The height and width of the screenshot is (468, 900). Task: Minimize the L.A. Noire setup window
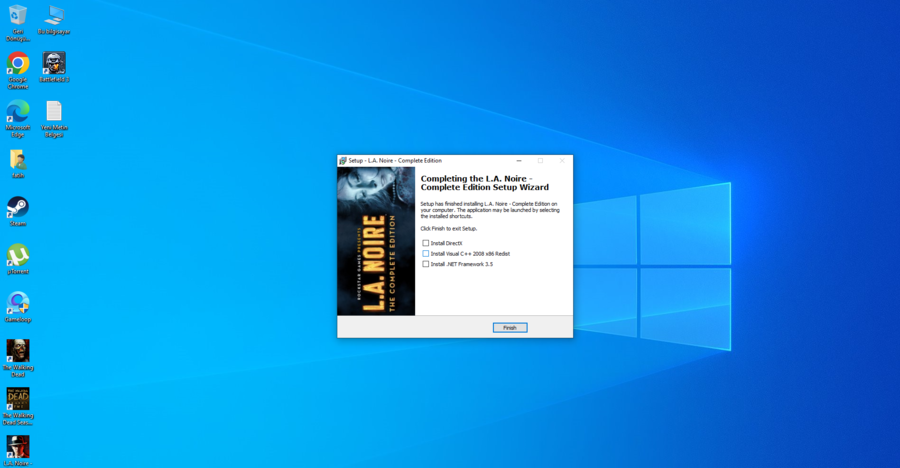tap(519, 161)
